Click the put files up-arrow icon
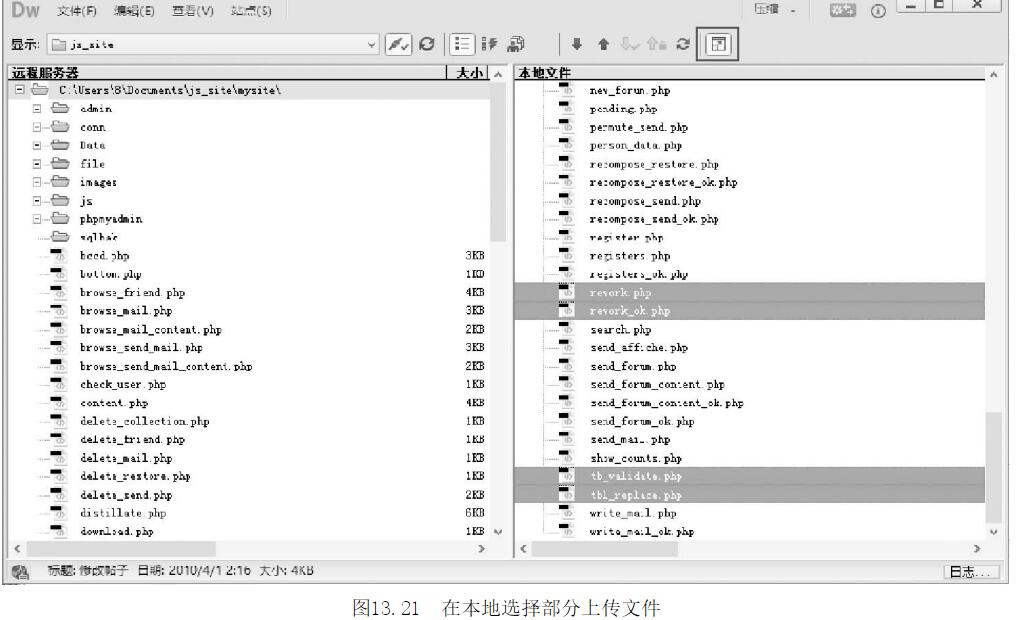This screenshot has height=620, width=1016. point(601,44)
